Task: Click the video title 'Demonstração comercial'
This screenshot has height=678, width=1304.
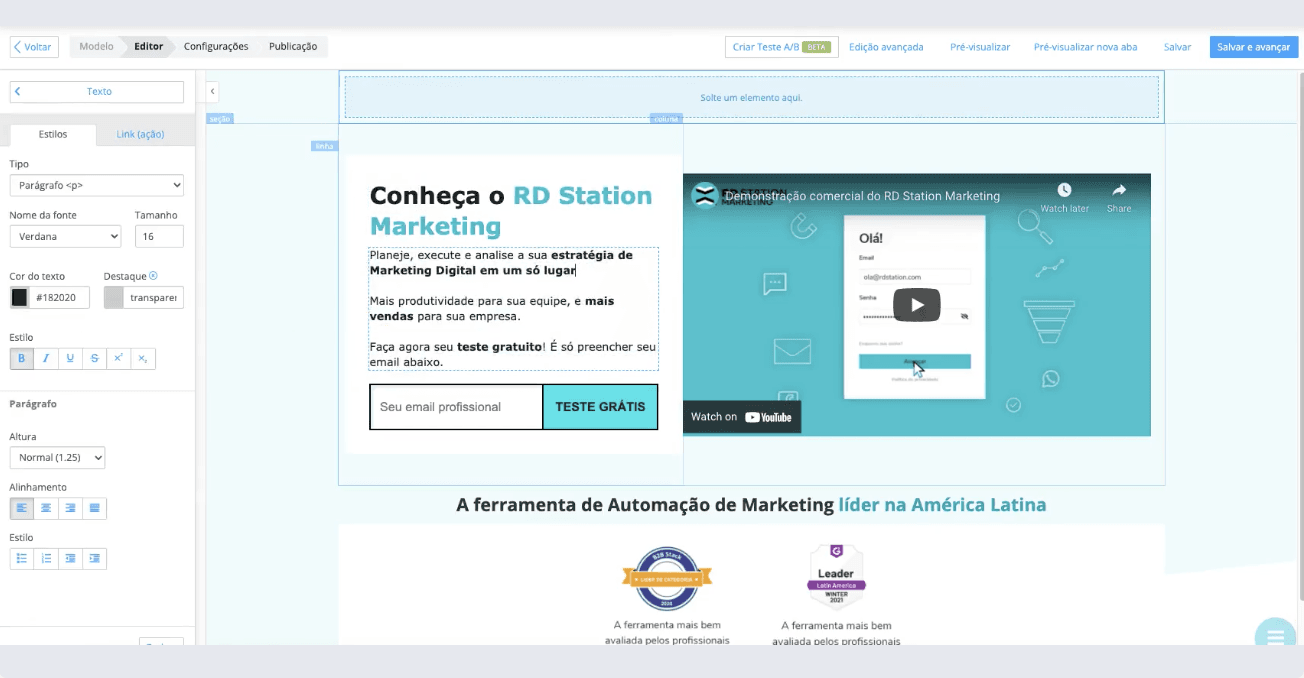Action: click(862, 196)
